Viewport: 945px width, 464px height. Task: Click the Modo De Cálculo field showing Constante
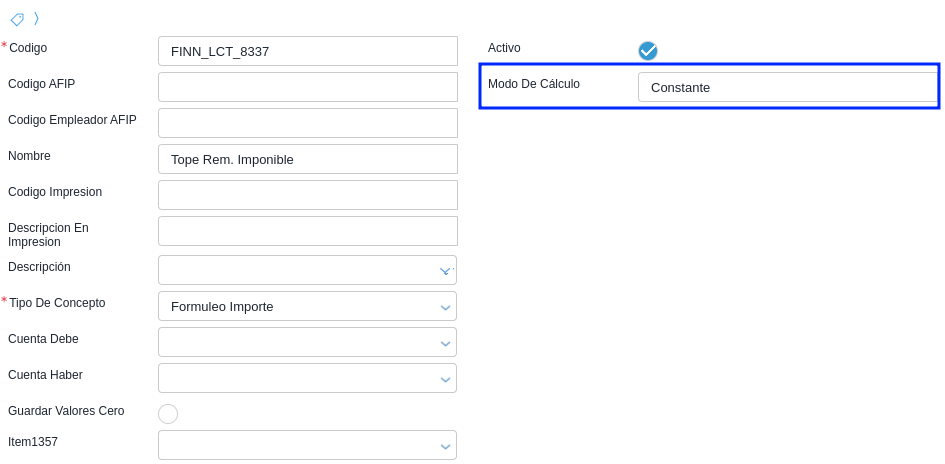pos(787,87)
